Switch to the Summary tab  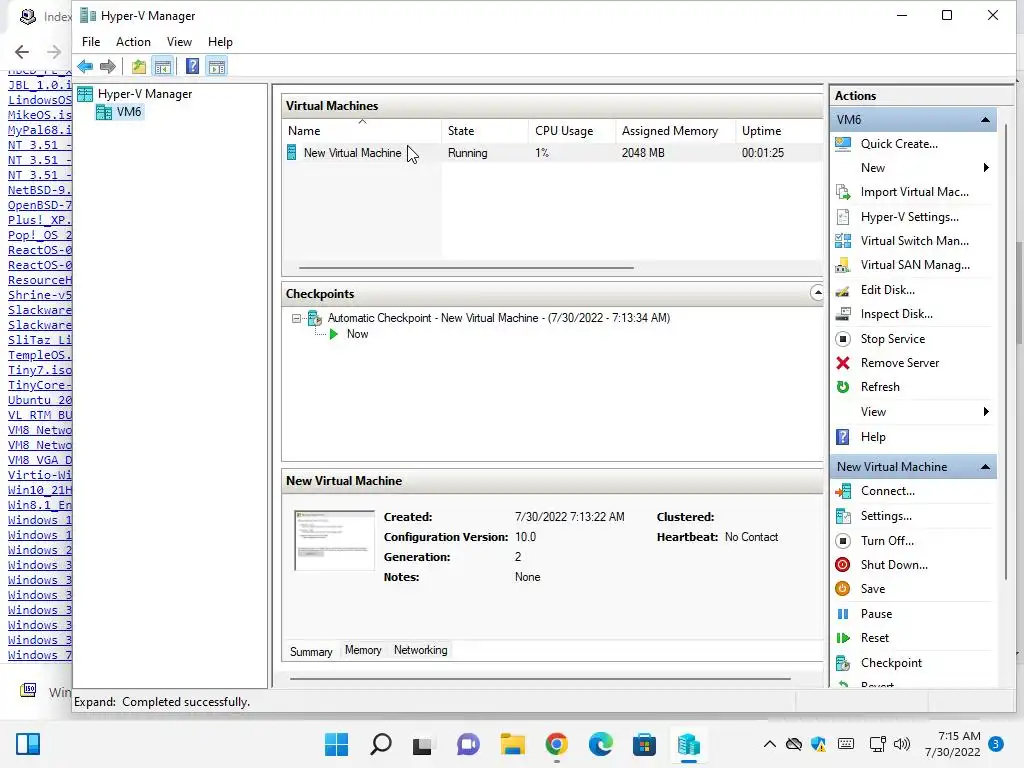(x=311, y=652)
